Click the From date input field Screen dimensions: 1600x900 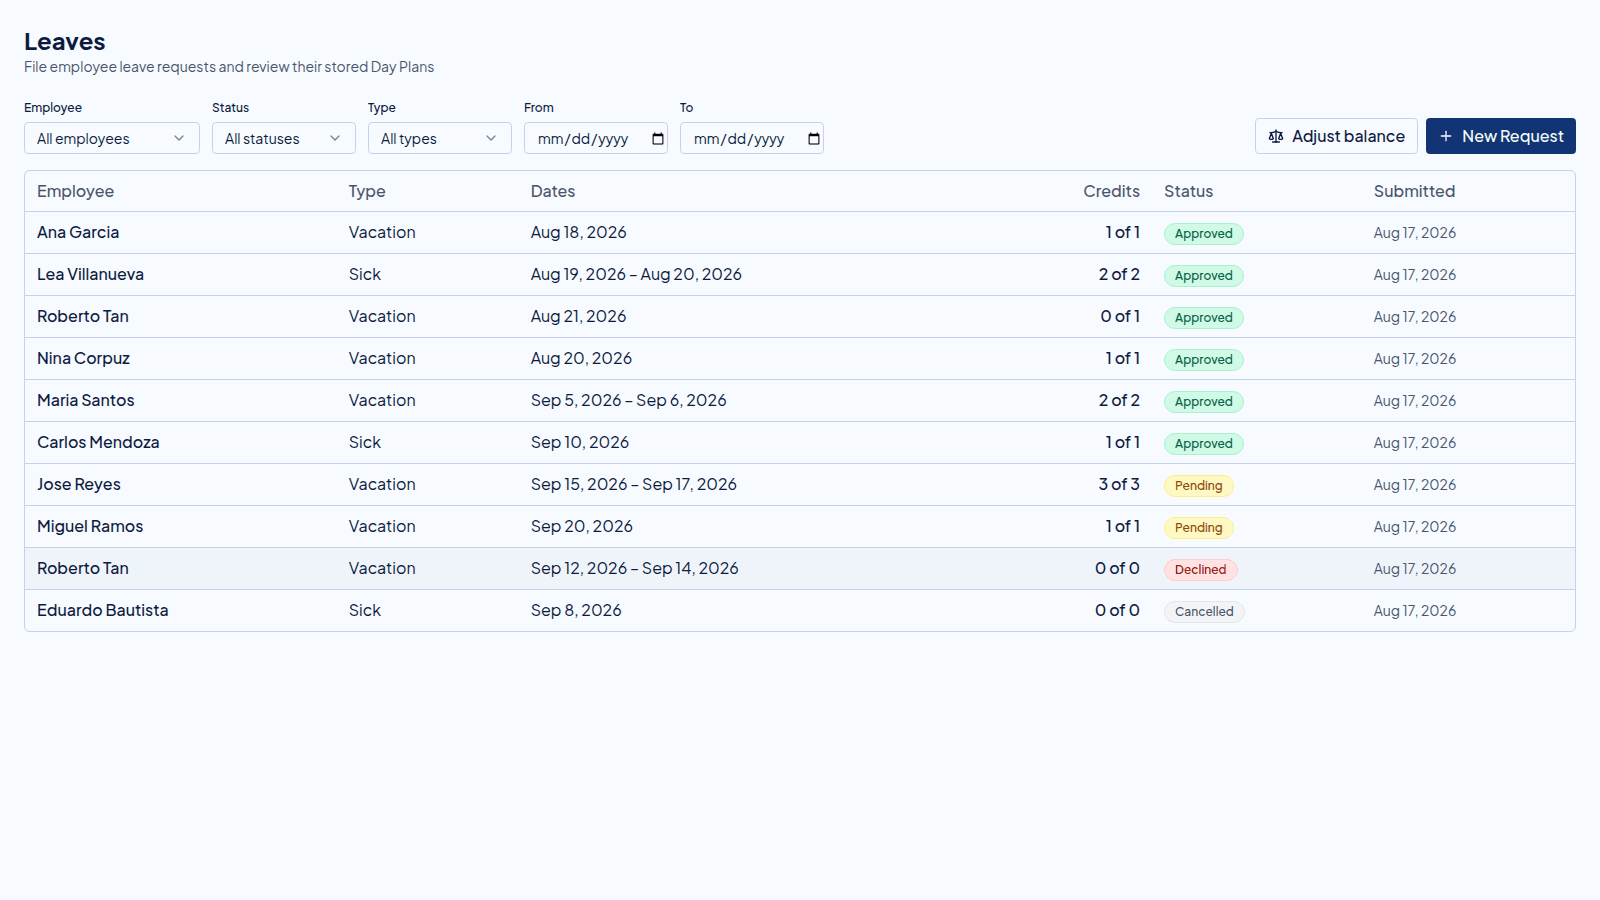[x=596, y=138]
